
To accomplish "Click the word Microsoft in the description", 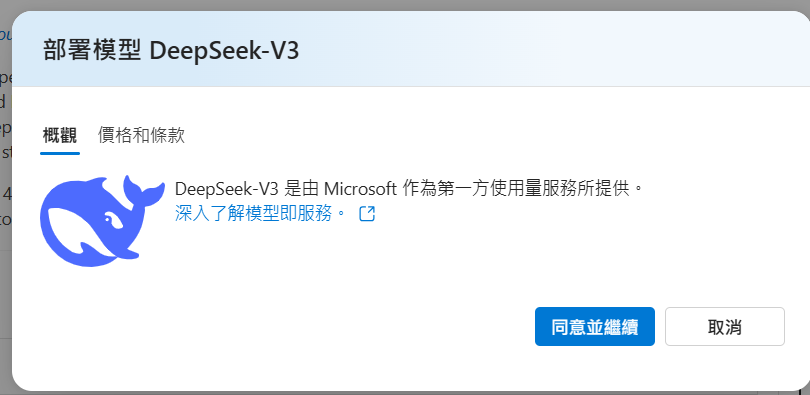I will pyautogui.click(x=360, y=188).
